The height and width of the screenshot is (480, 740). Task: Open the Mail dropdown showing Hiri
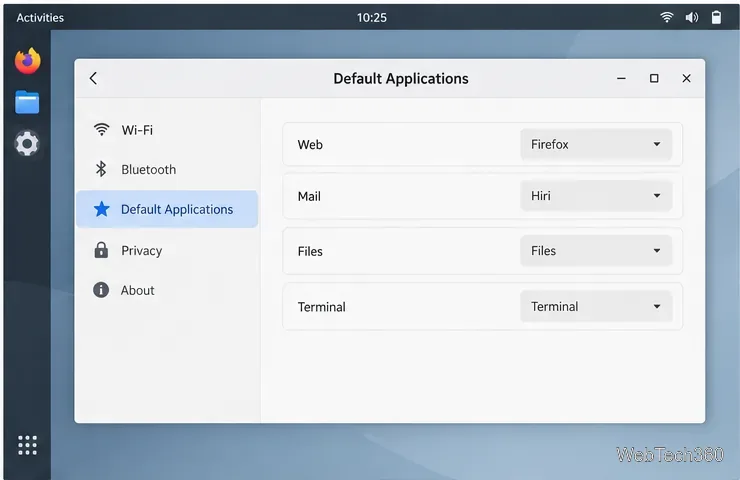pos(596,195)
